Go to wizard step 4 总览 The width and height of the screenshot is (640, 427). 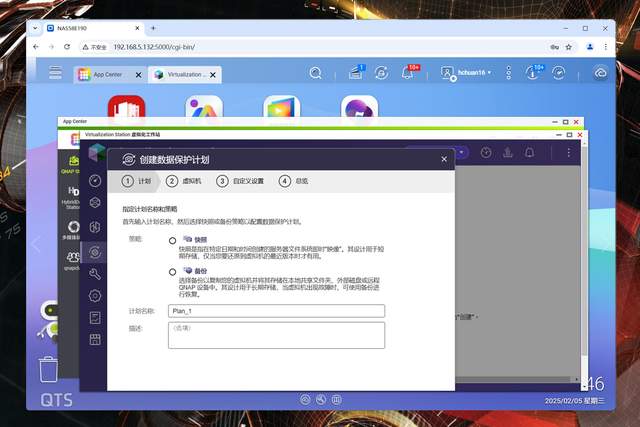[293, 181]
